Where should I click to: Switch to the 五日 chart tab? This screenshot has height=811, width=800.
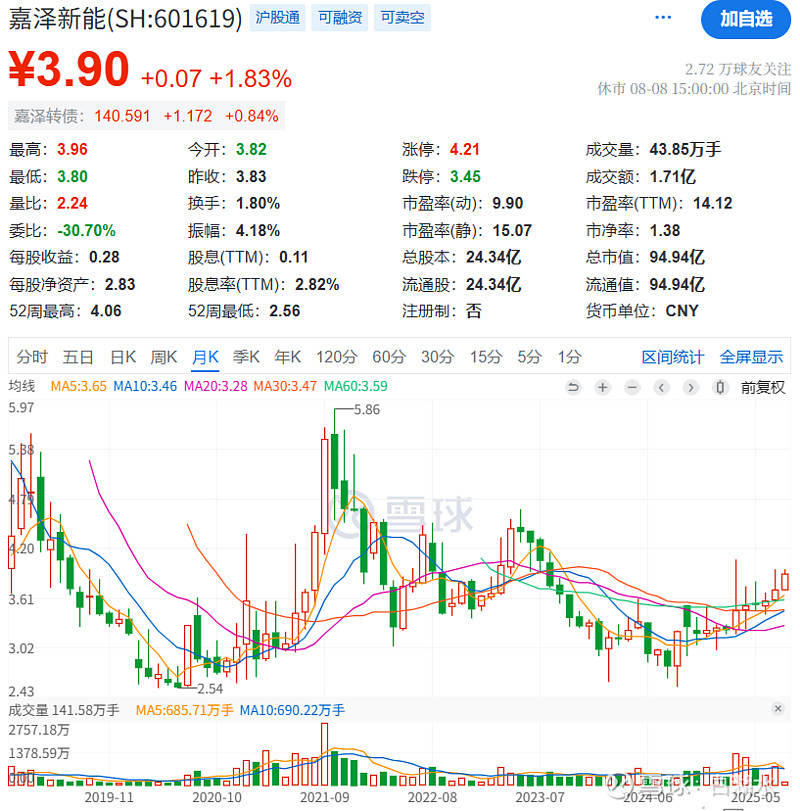[78, 357]
